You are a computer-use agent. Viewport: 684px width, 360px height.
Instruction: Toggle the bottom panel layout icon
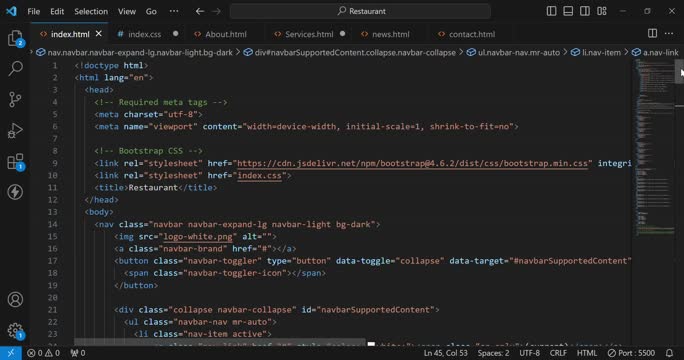[x=568, y=11]
